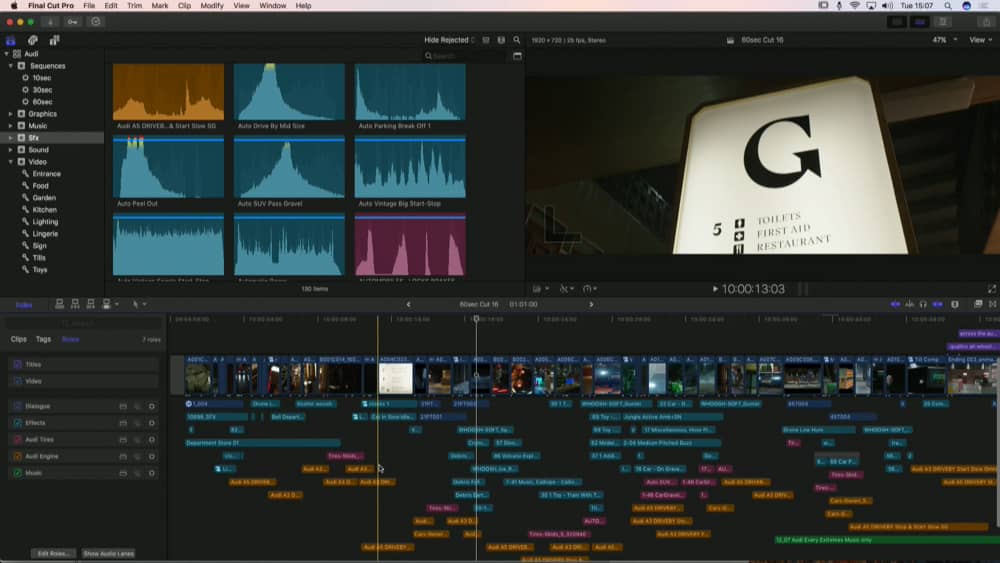Open the Libraries sidebar icon
Screen dimensions: 1000x563
pos(10,40)
